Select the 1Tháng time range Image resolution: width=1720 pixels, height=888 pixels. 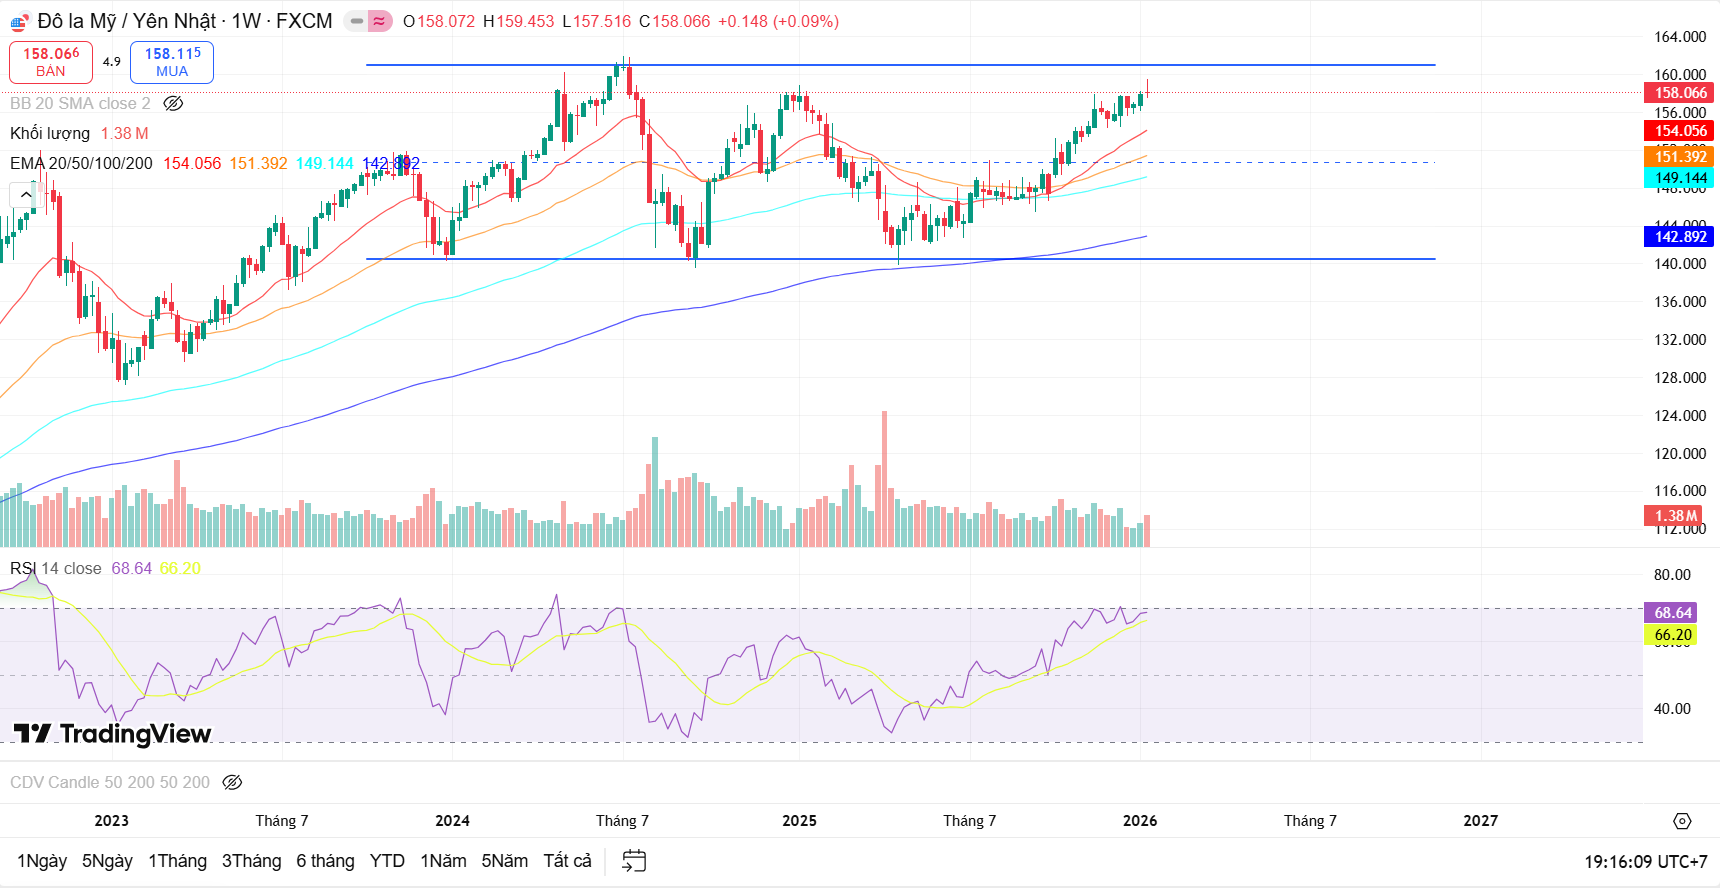[x=177, y=861]
